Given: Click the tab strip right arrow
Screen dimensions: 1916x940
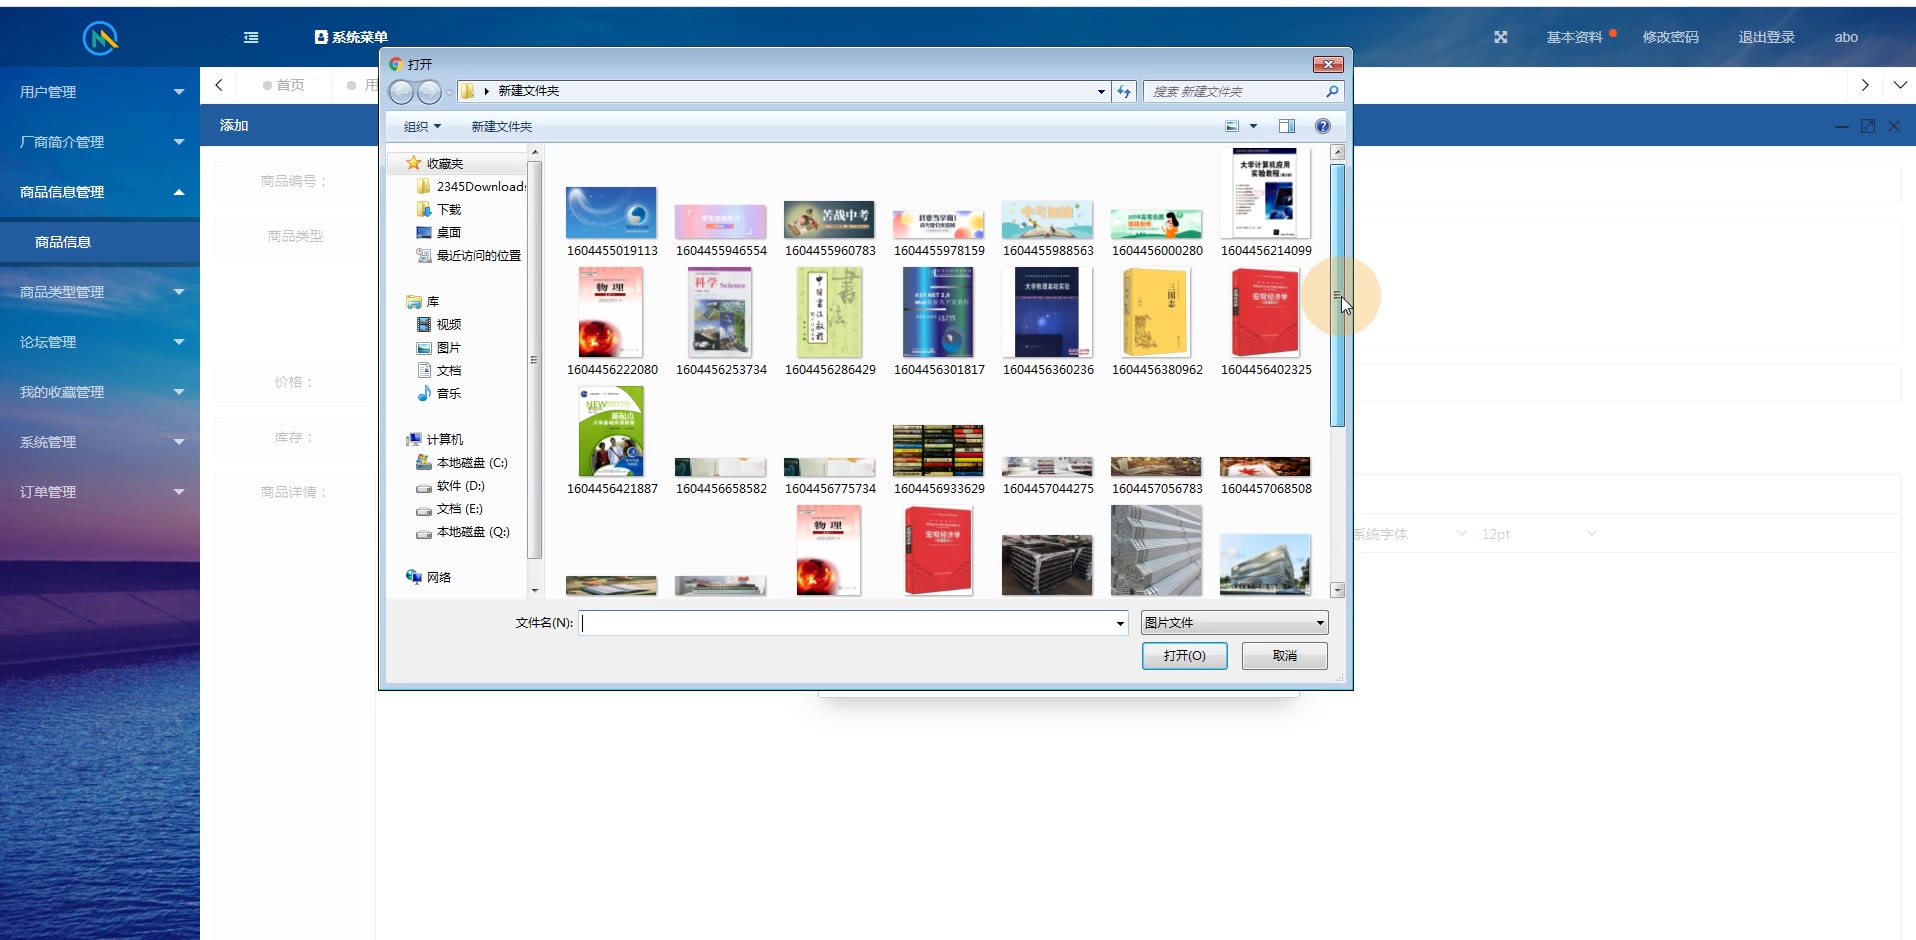Looking at the screenshot, I should point(1865,85).
